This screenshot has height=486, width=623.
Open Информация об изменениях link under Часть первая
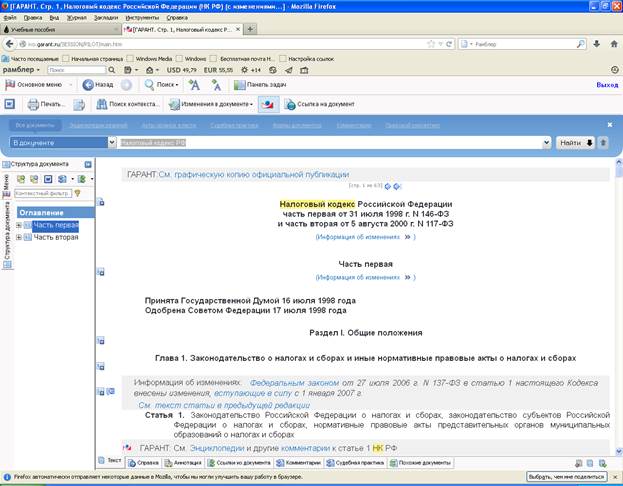[x=365, y=277]
